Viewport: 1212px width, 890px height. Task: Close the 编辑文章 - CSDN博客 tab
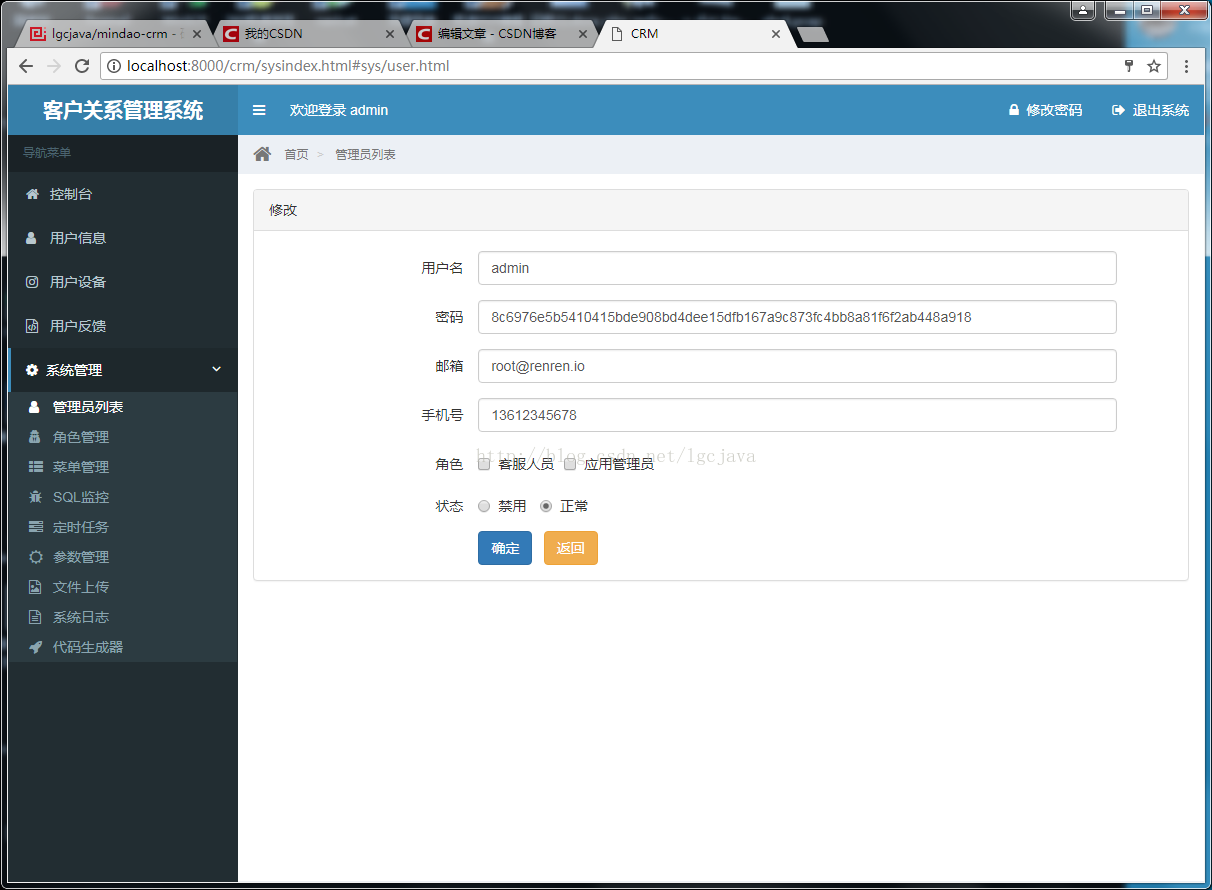click(585, 34)
